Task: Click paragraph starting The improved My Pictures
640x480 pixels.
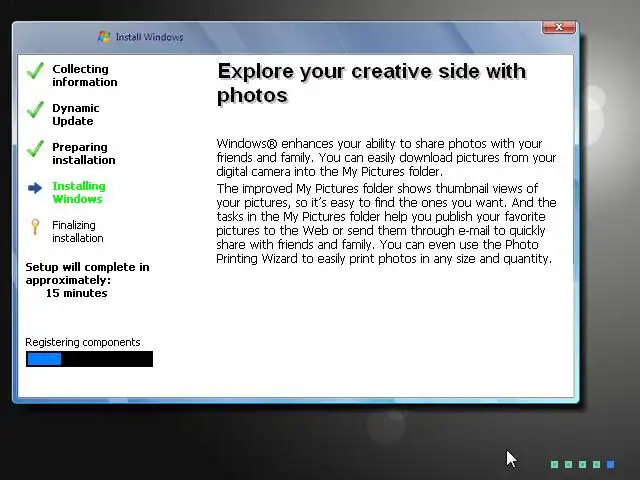Action: coord(386,224)
